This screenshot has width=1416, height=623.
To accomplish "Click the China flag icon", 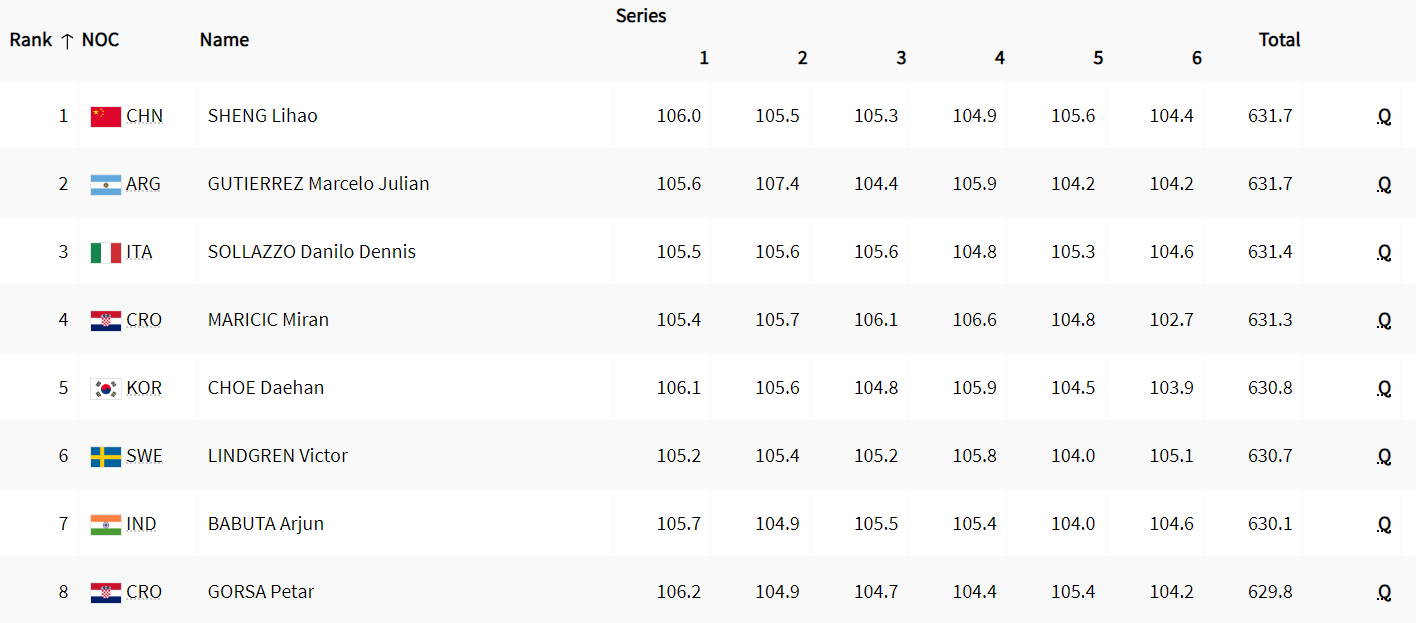I will click(105, 116).
